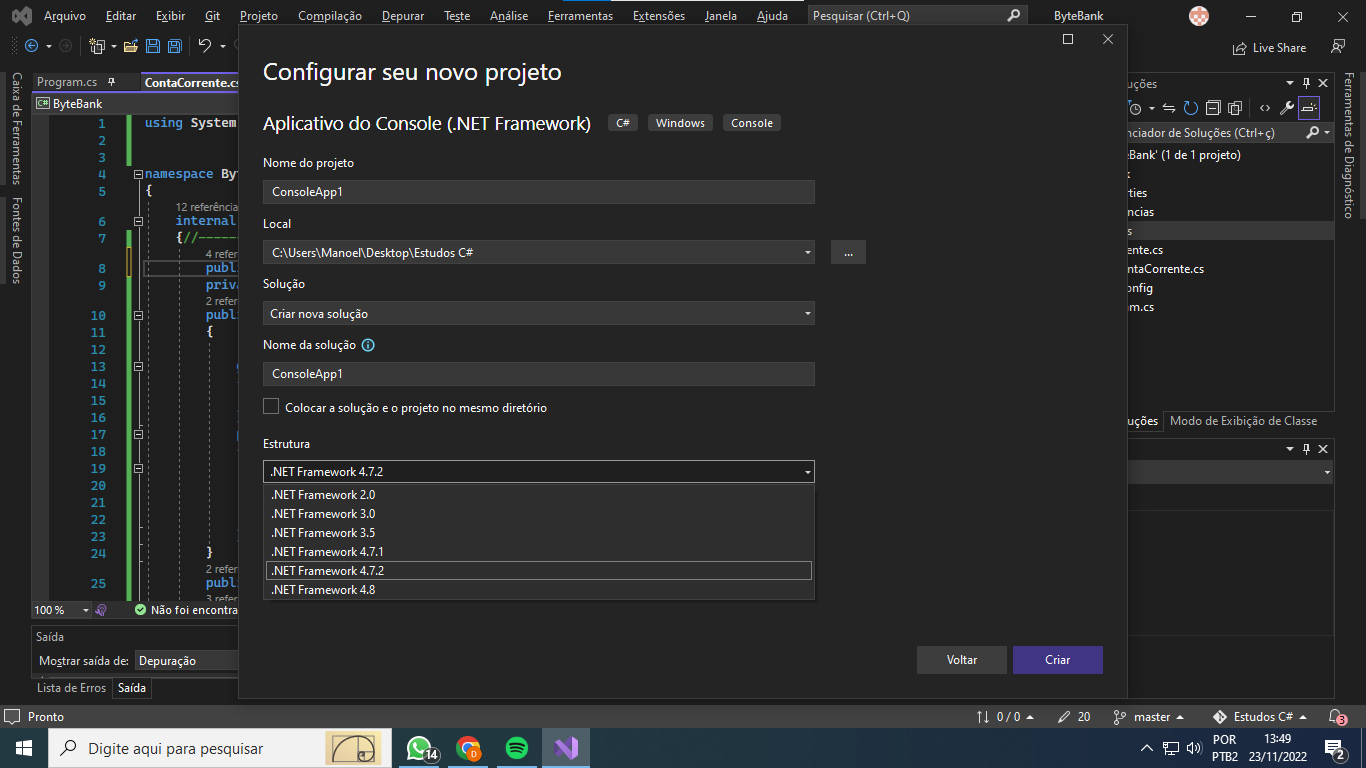Expand the master branch selector
The width and height of the screenshot is (1366, 768).
1149,717
